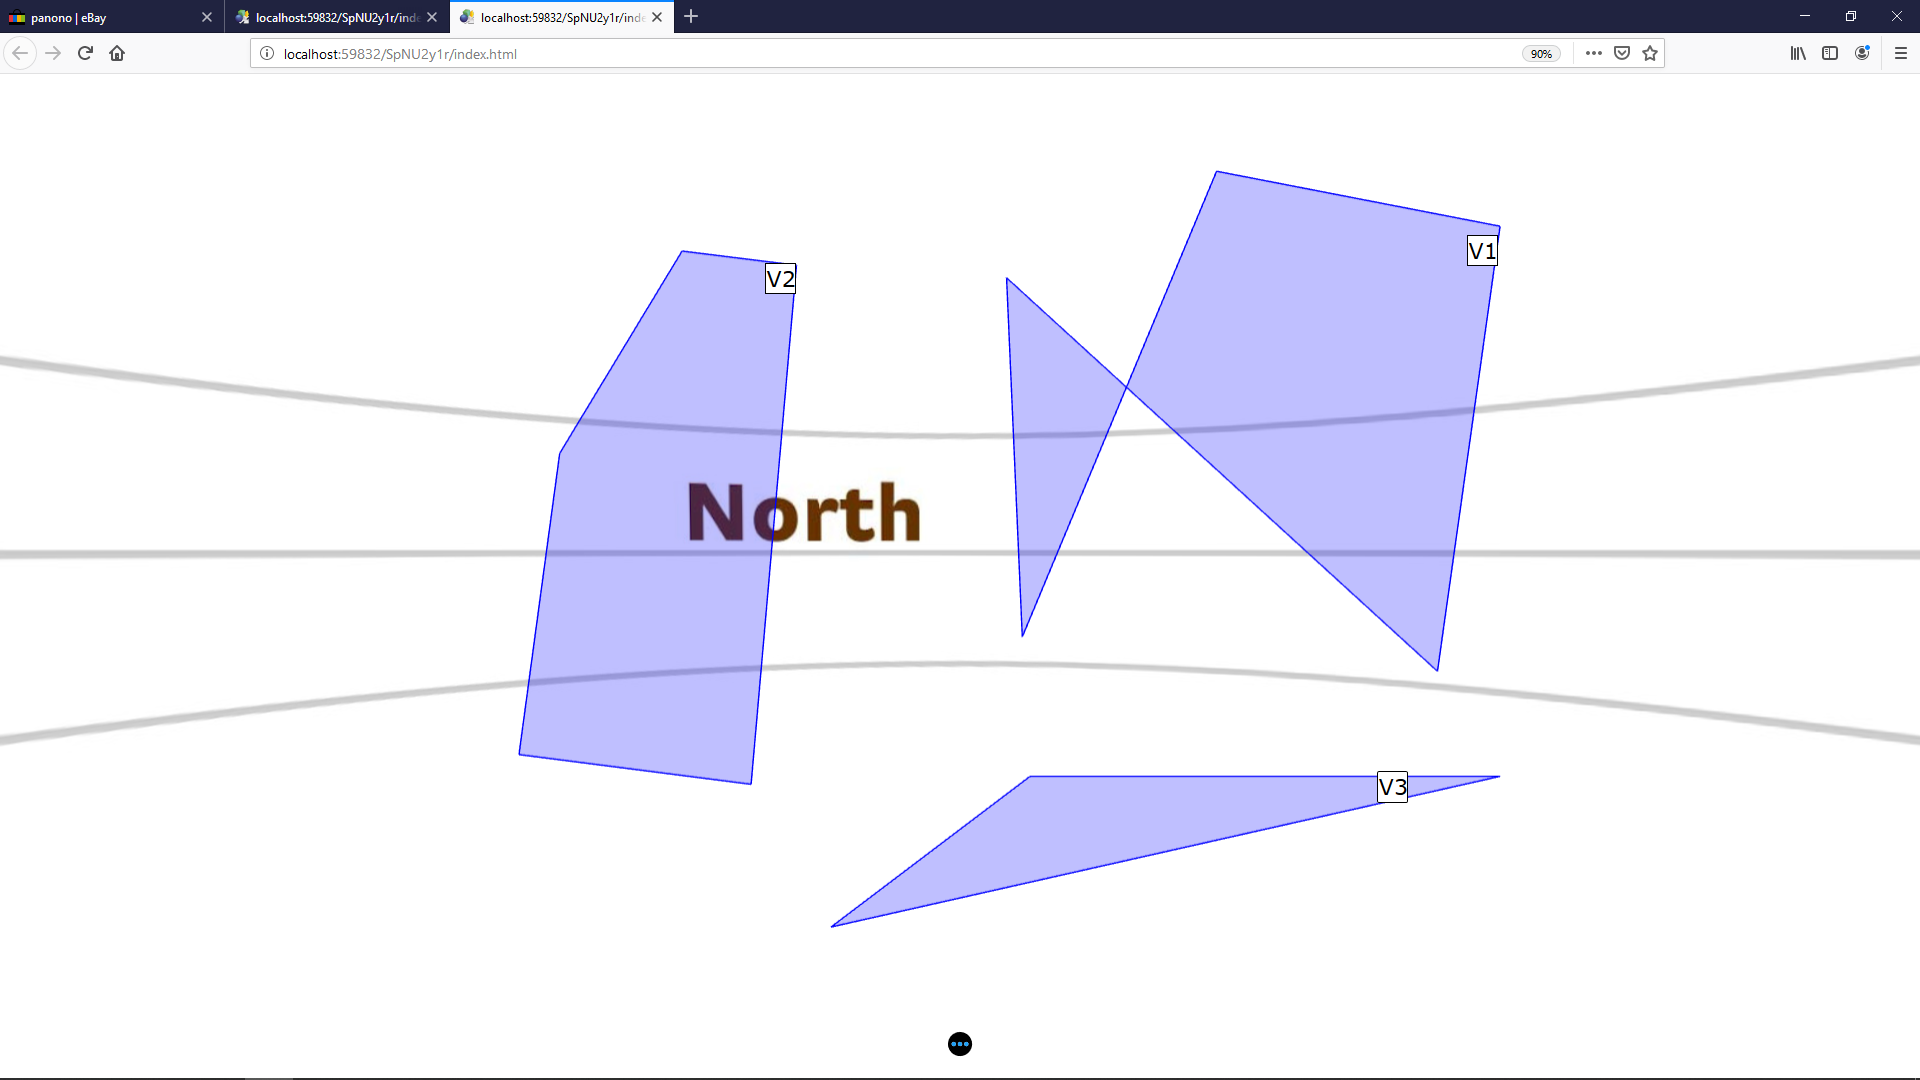
Task: Click the browser Forward arrow button
Action: (53, 53)
